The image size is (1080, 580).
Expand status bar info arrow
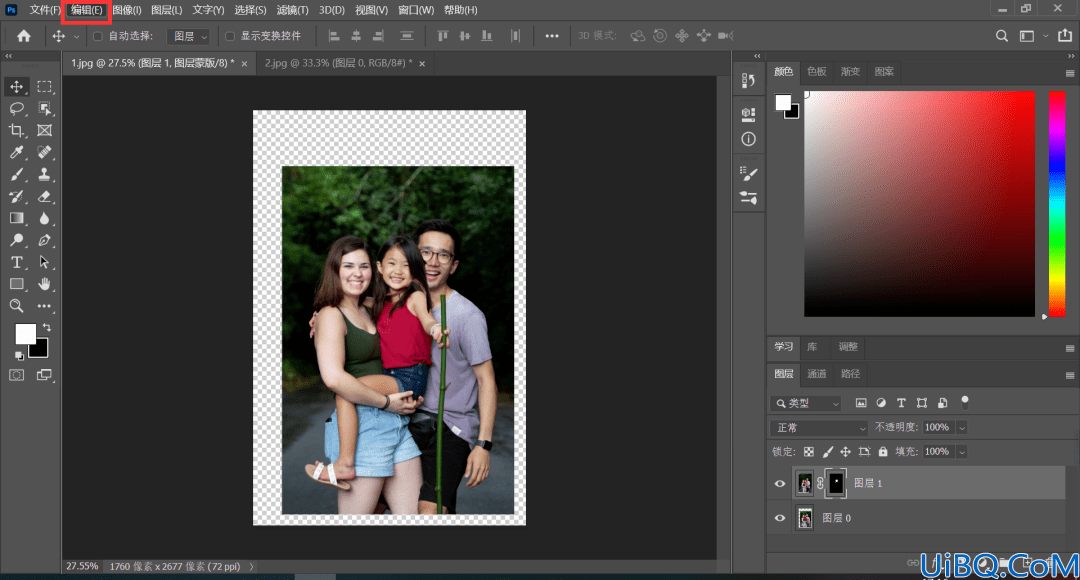[251, 566]
